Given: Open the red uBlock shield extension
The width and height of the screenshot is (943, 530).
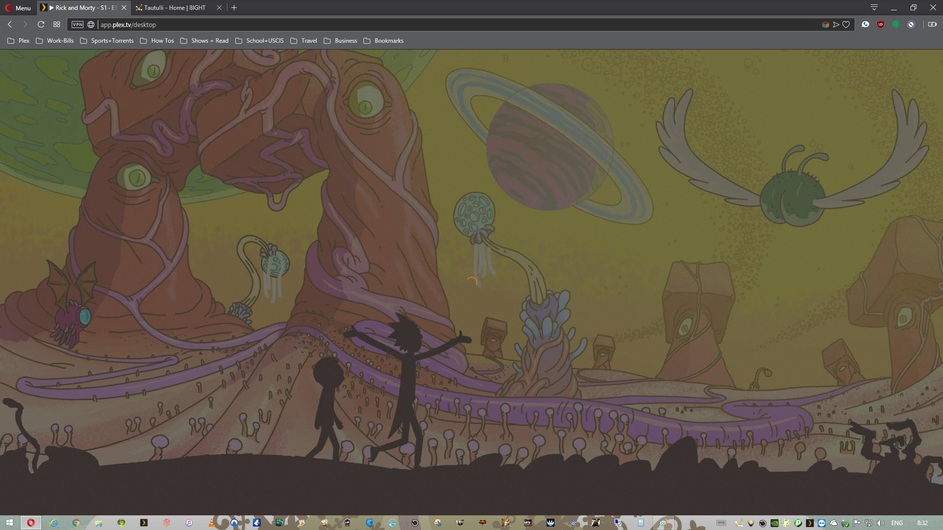Looking at the screenshot, I should [x=880, y=25].
